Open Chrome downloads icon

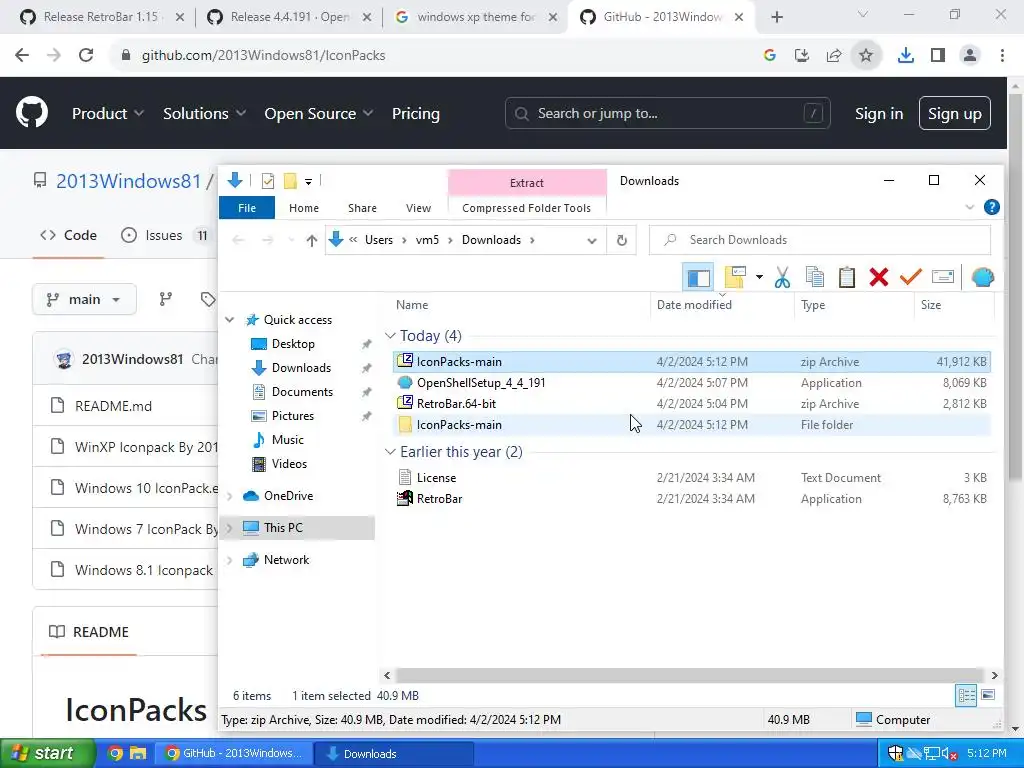(x=905, y=56)
